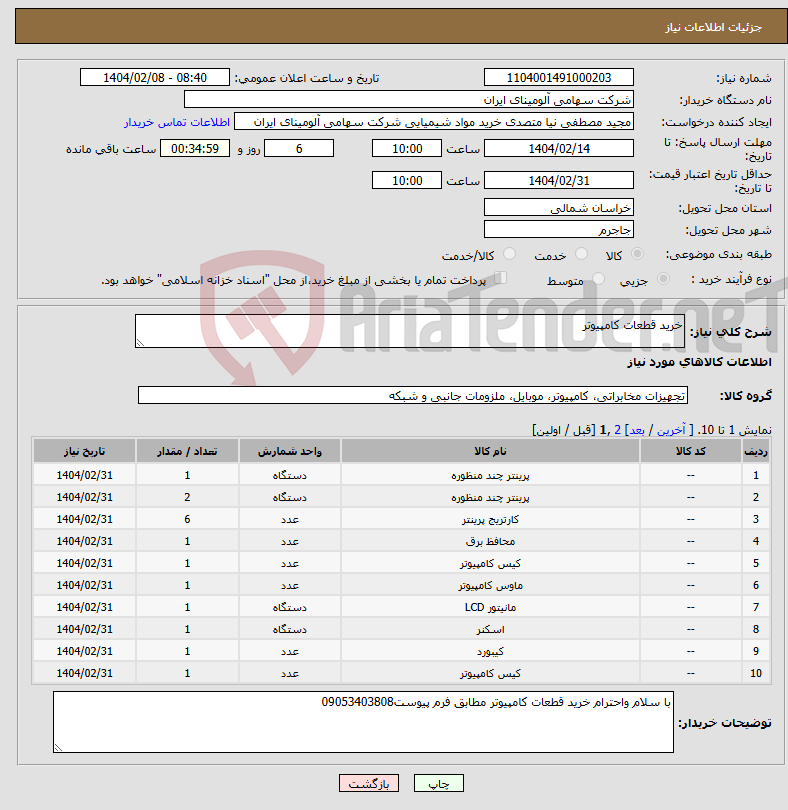Image resolution: width=788 pixels, height=810 pixels.
Task: Toggle the اسناد خزانه اسلامی payment checkbox
Action: pyautogui.click(x=500, y=278)
